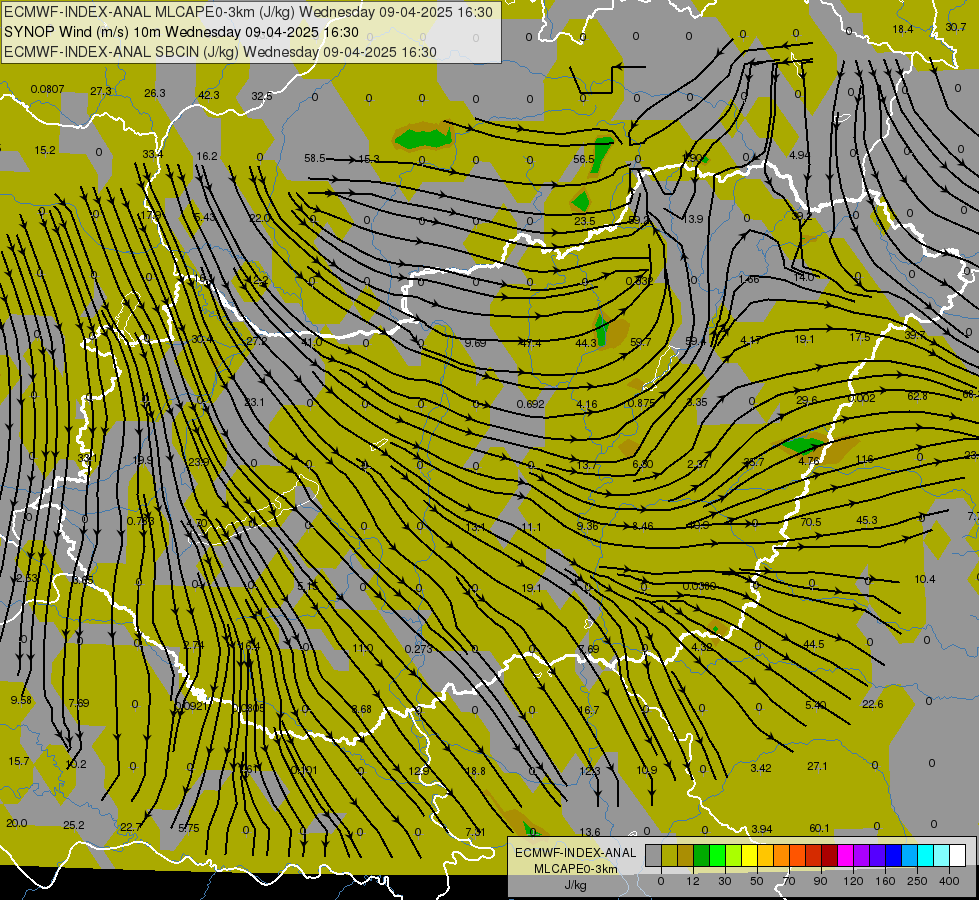Select the map value 42.3

tap(209, 95)
